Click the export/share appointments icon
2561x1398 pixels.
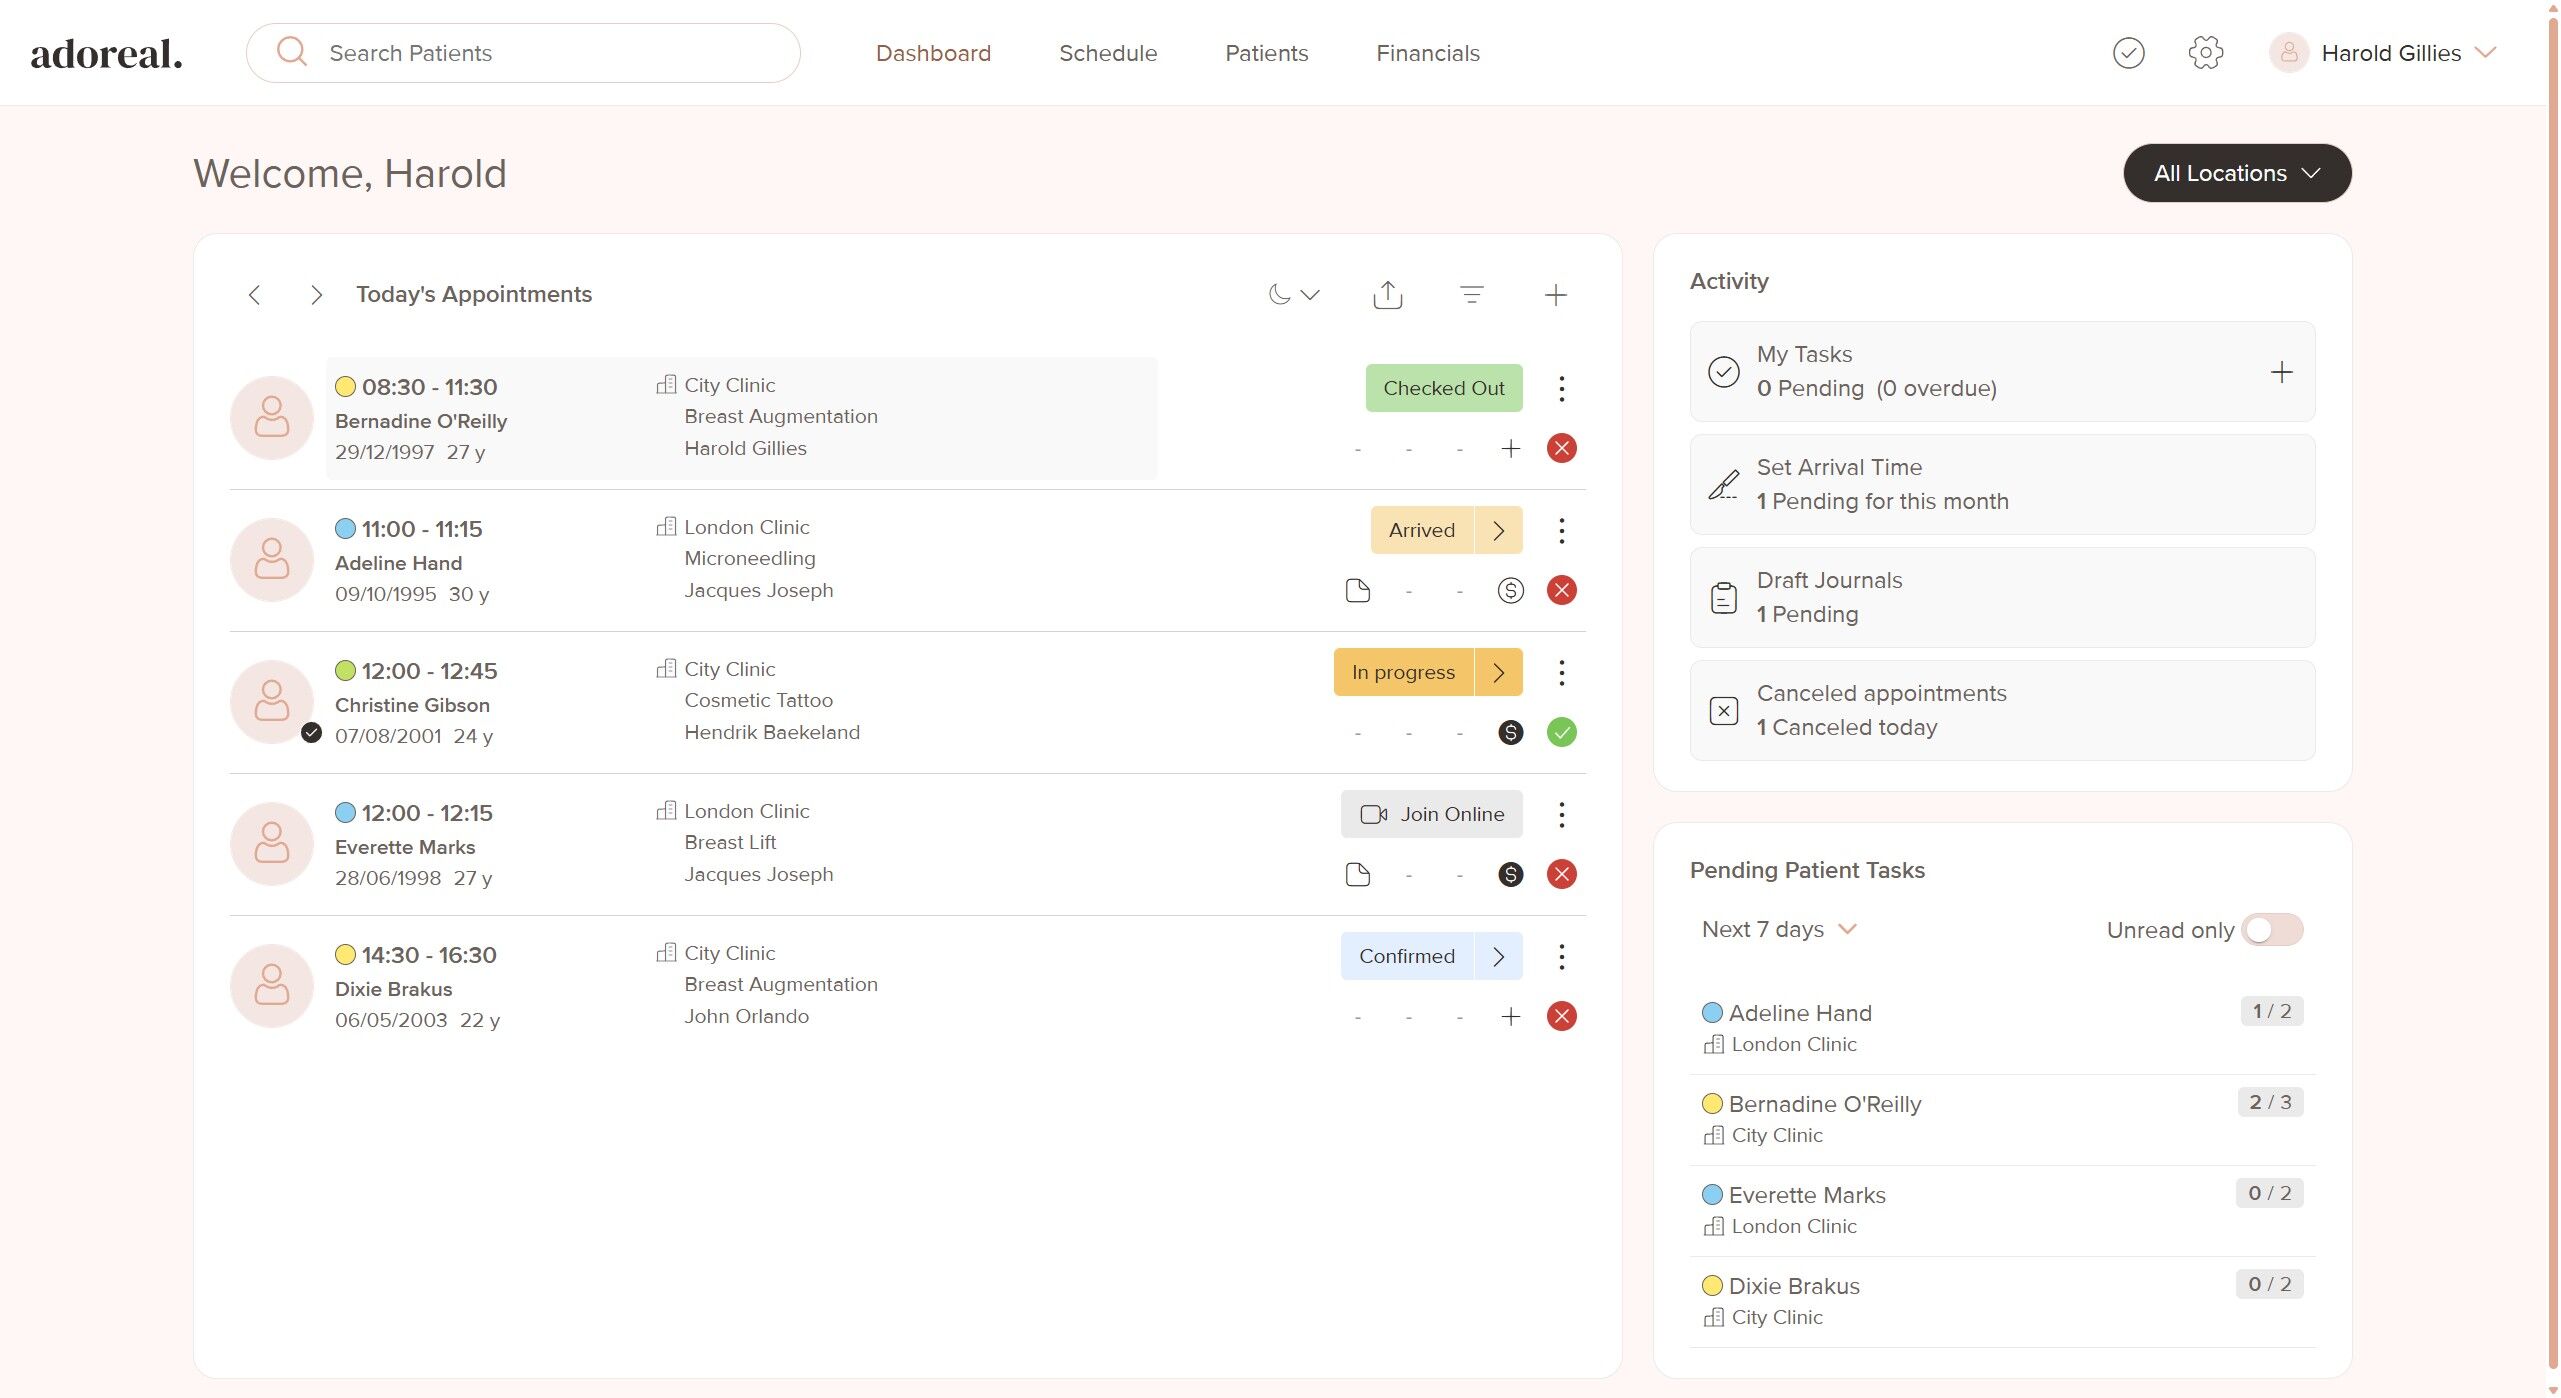pos(1387,295)
